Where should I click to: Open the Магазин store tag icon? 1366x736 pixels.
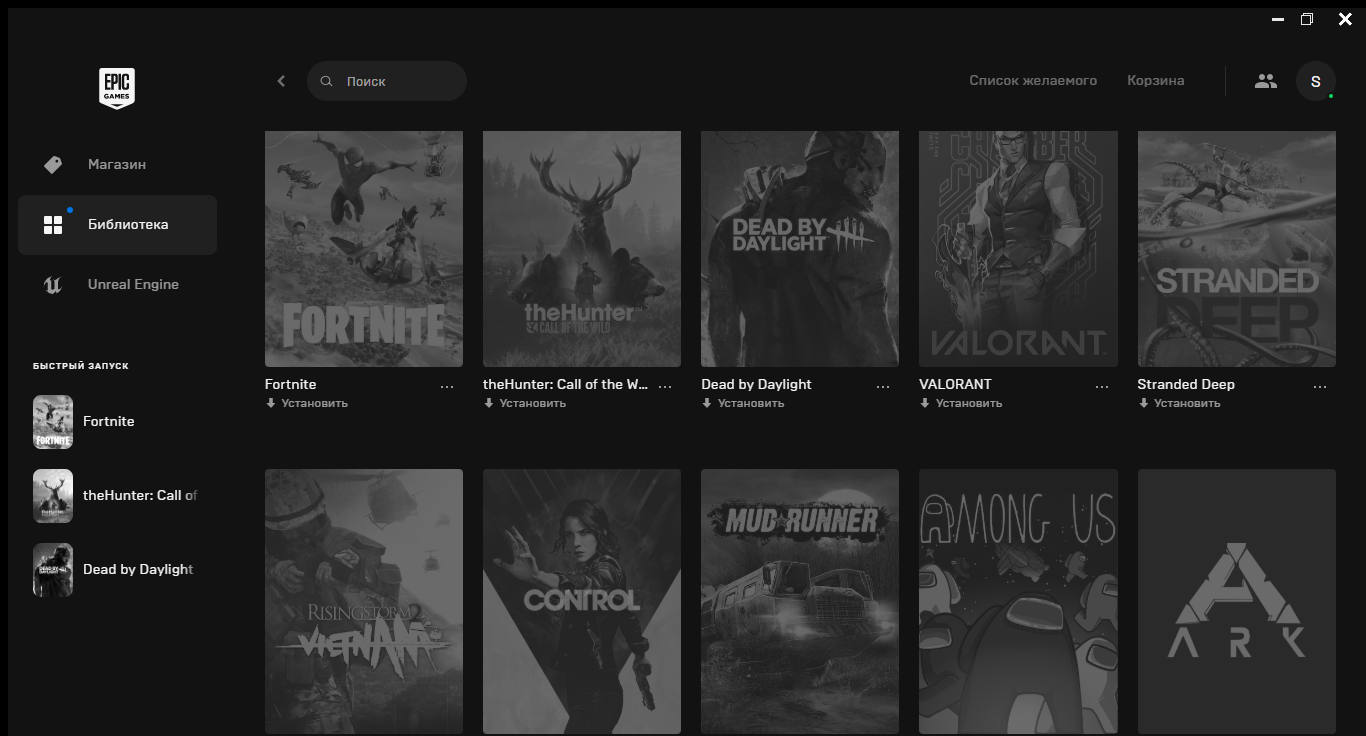pyautogui.click(x=53, y=165)
